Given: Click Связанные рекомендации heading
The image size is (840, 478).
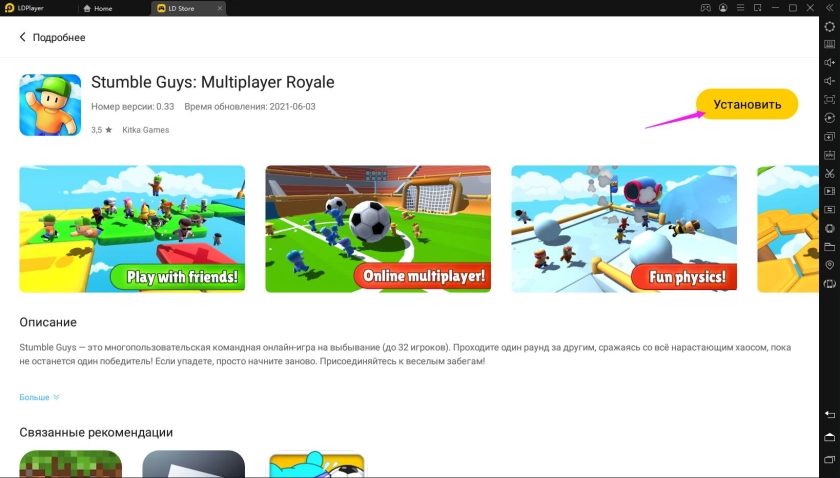Looking at the screenshot, I should pyautogui.click(x=96, y=432).
